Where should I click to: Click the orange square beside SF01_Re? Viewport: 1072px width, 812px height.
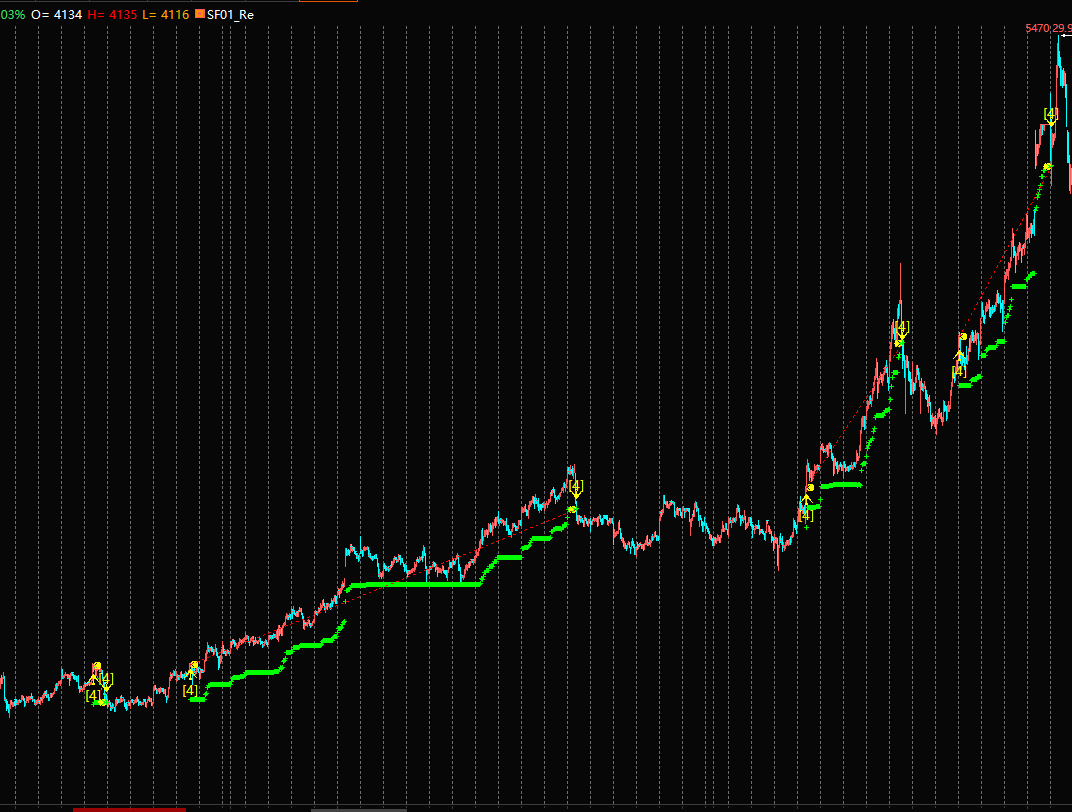pyautogui.click(x=200, y=15)
